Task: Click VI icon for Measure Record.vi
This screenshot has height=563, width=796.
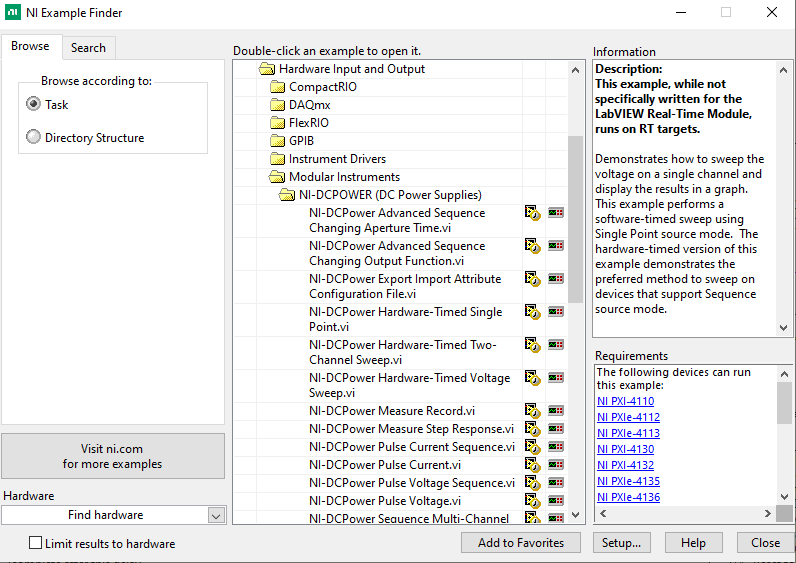Action: [x=533, y=411]
